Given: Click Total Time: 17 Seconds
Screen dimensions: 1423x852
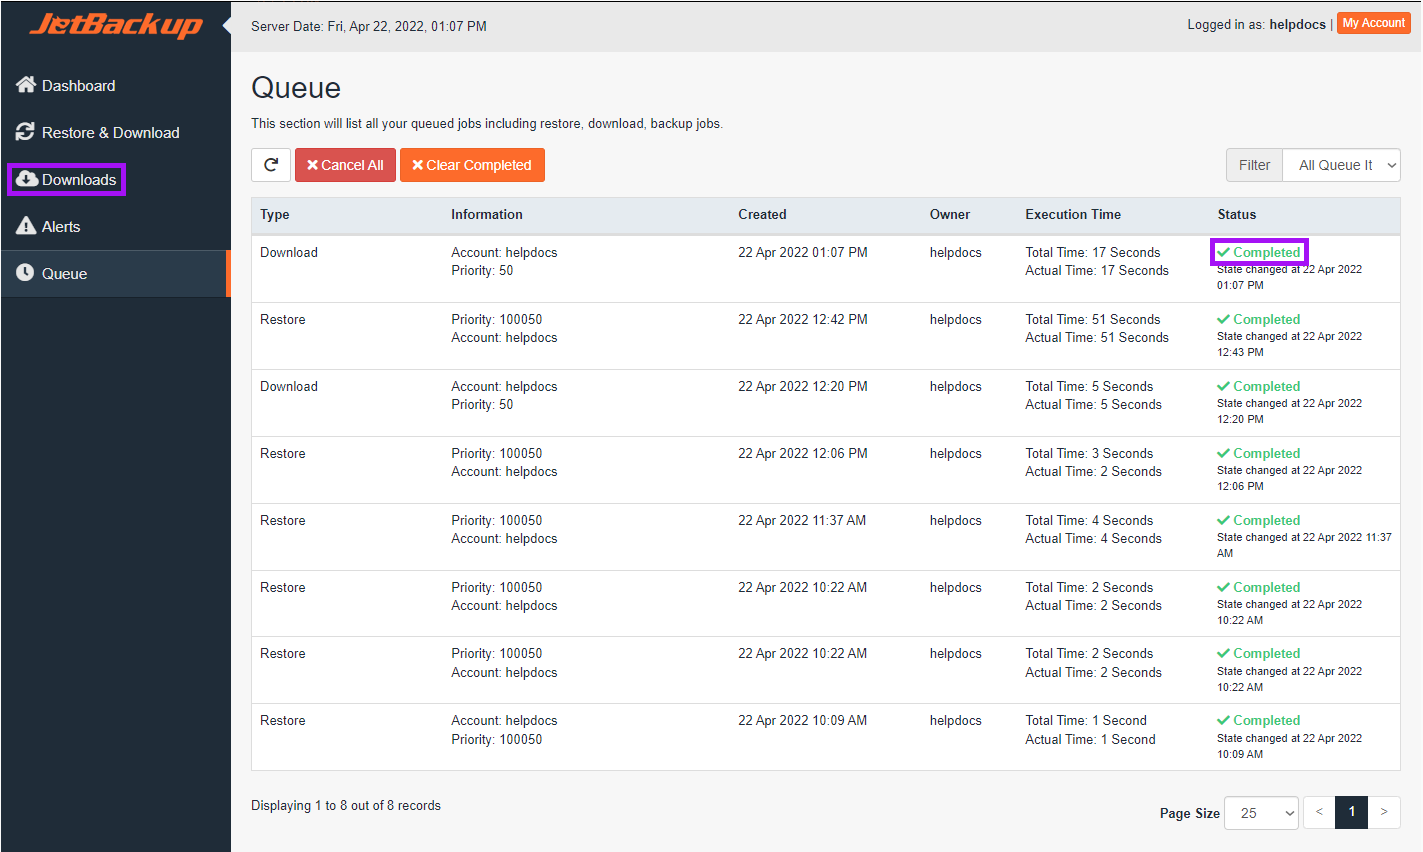Looking at the screenshot, I should coord(1093,252).
